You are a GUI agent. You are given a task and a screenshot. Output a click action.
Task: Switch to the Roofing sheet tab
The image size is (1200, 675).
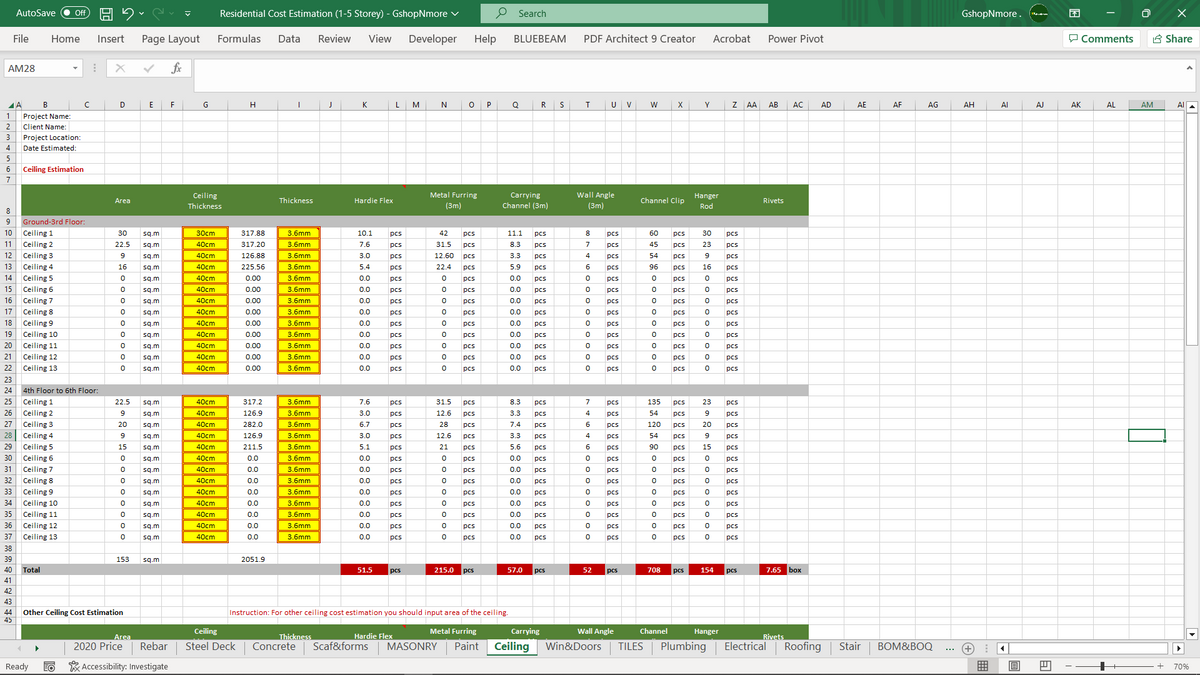coord(802,646)
